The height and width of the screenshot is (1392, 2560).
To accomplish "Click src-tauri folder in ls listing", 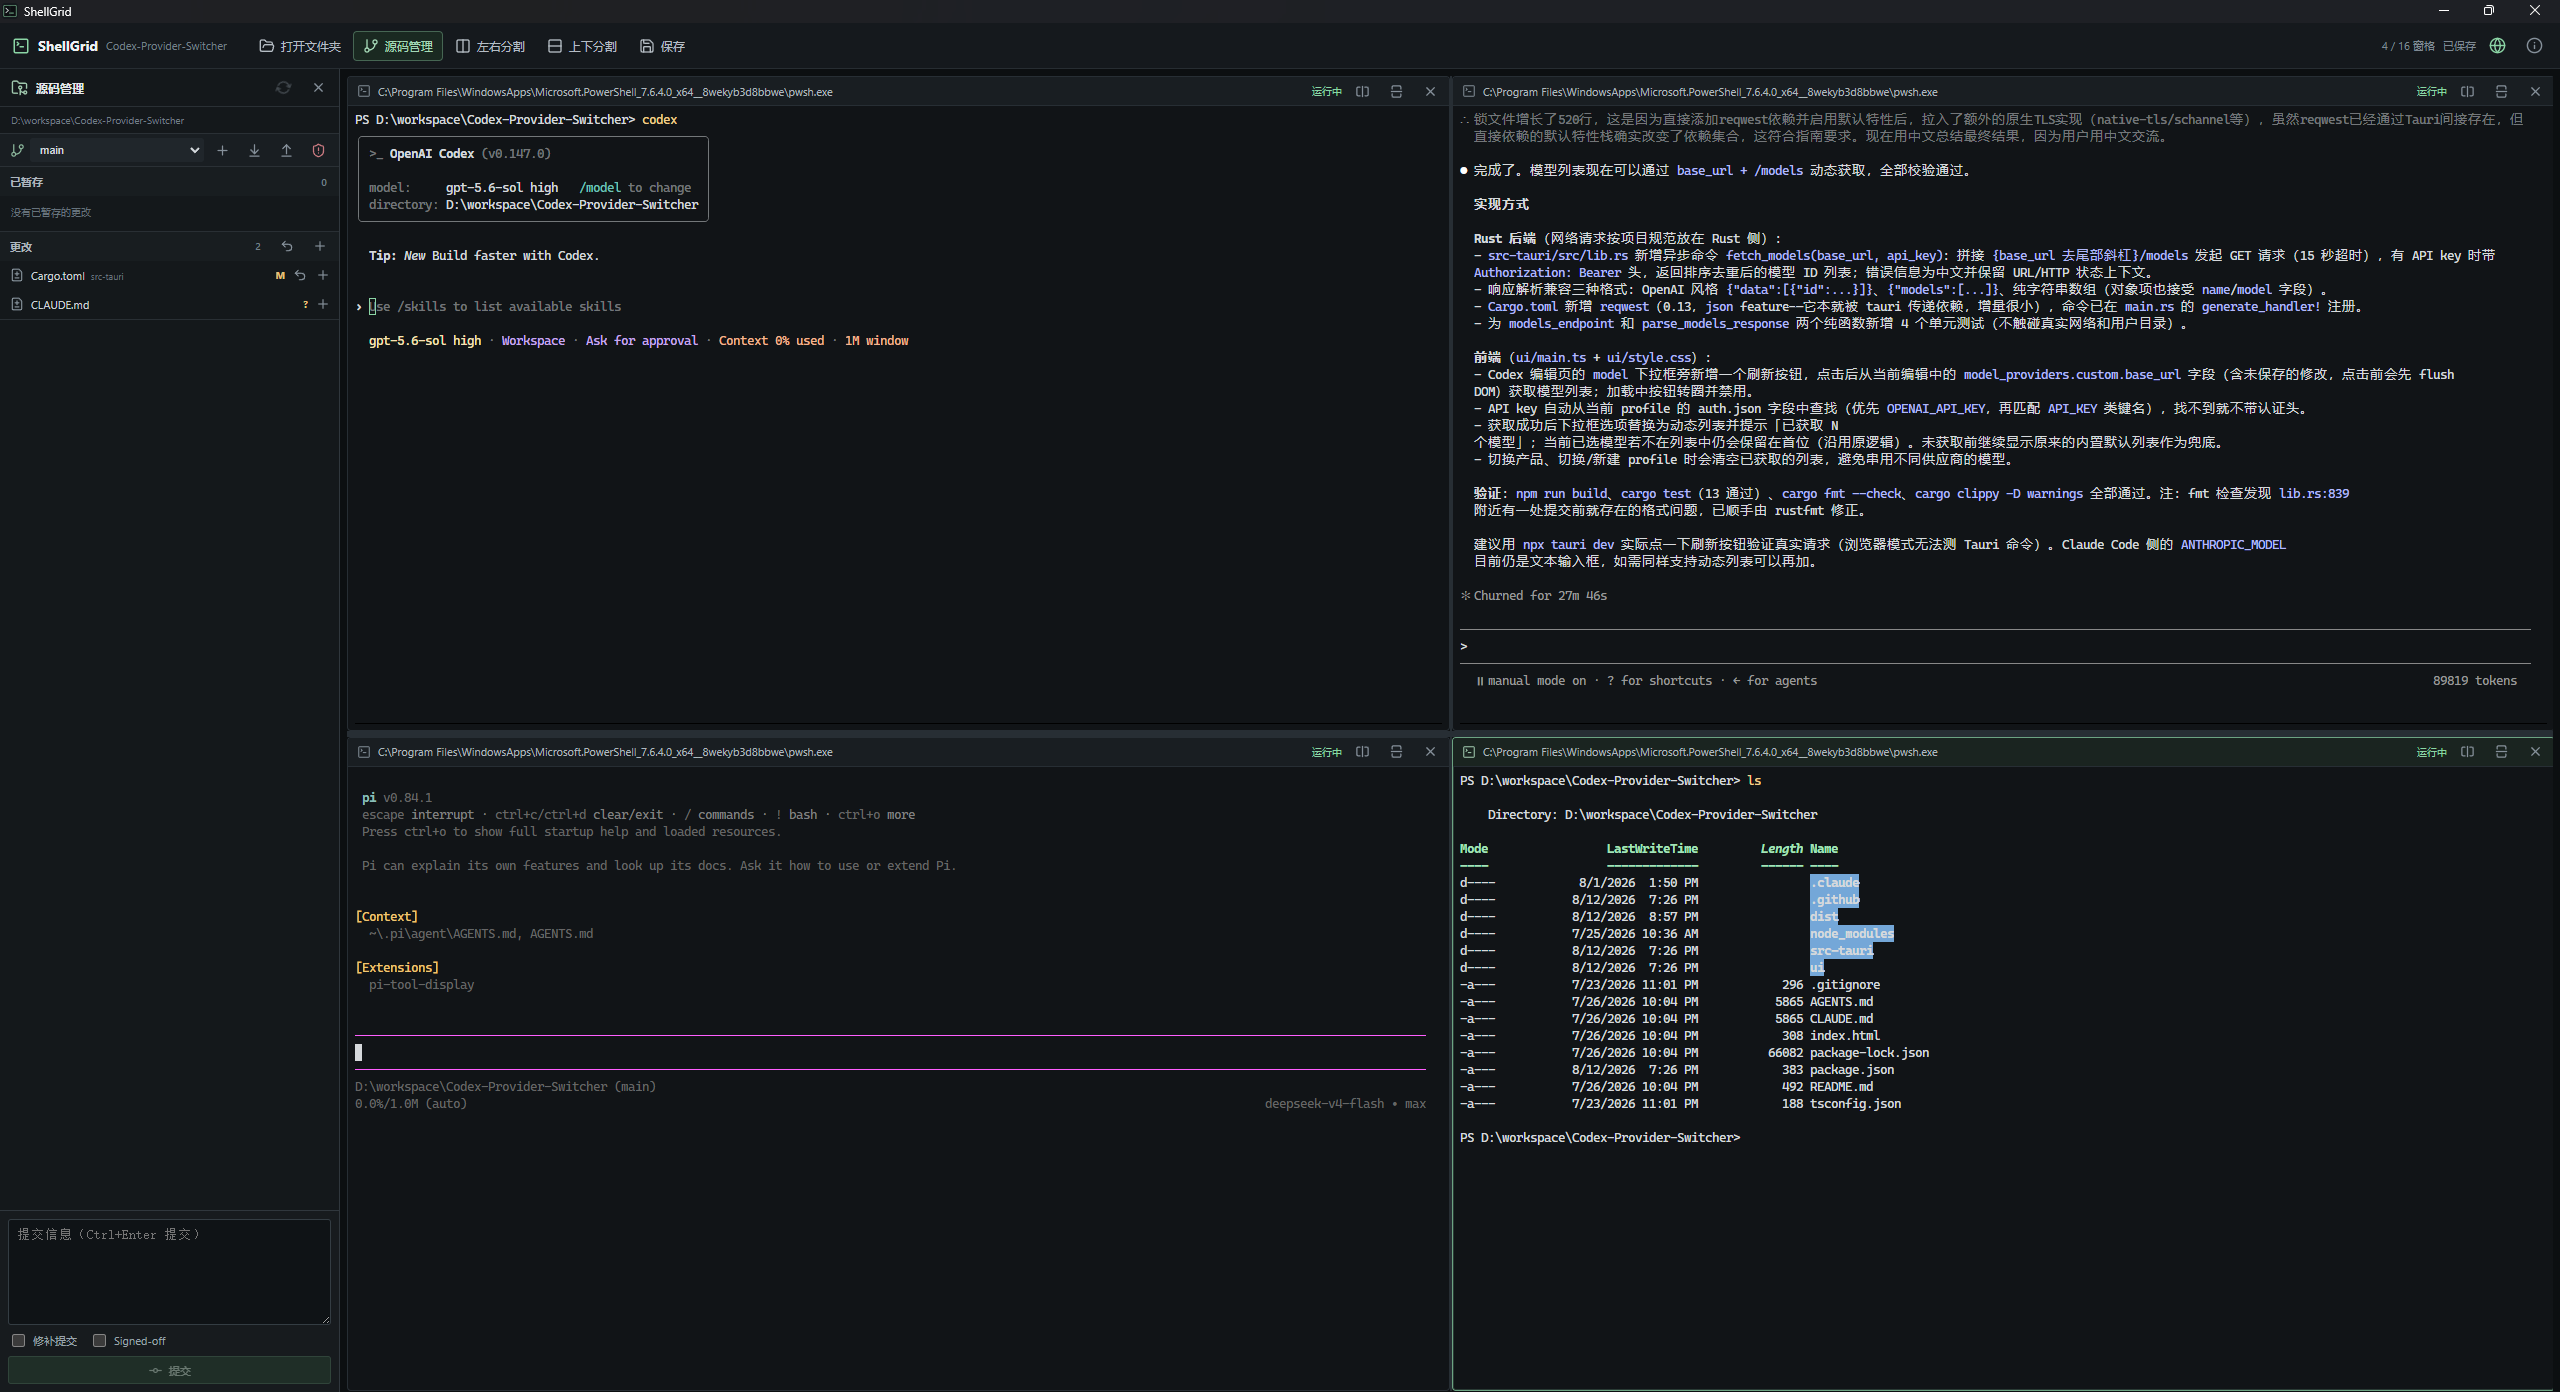I will [x=1841, y=950].
